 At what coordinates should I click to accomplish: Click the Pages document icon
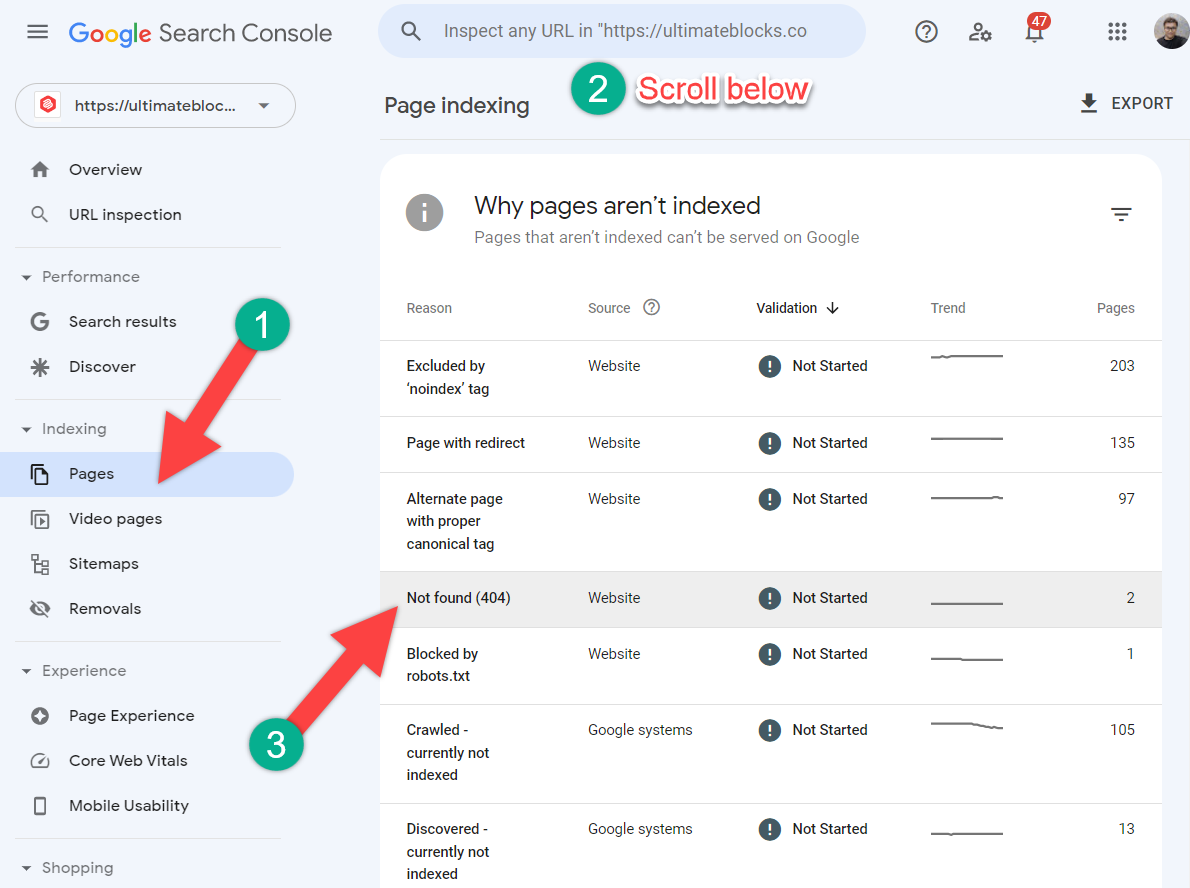click(39, 474)
